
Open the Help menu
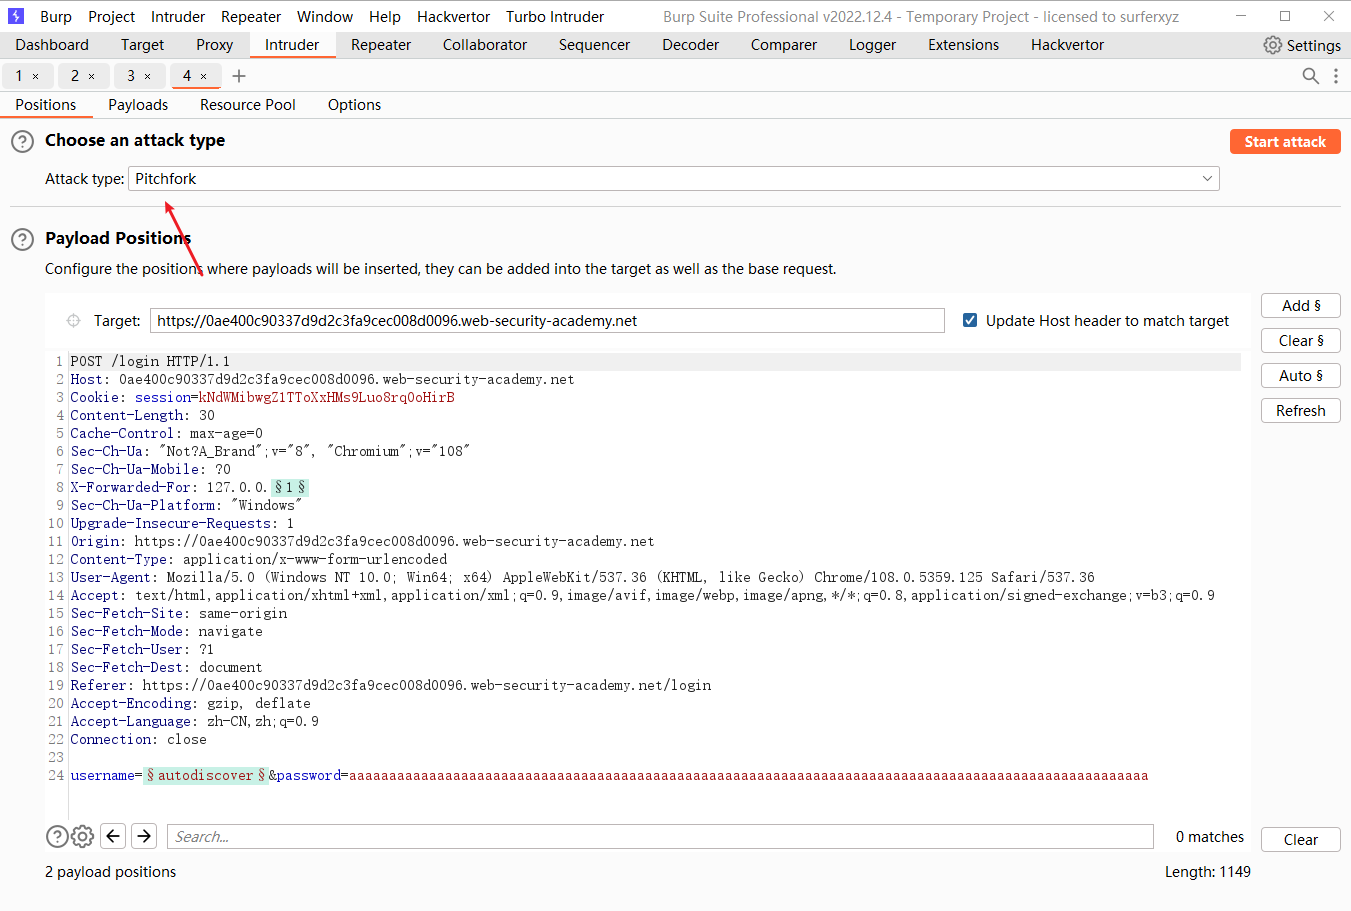click(x=385, y=17)
